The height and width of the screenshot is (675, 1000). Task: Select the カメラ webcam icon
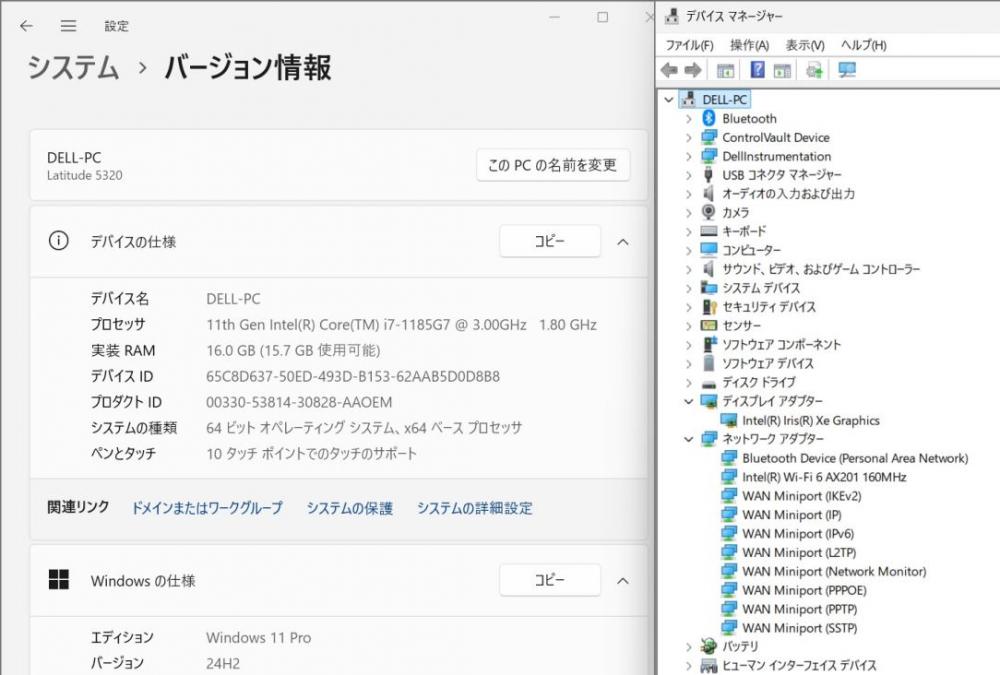[x=709, y=212]
